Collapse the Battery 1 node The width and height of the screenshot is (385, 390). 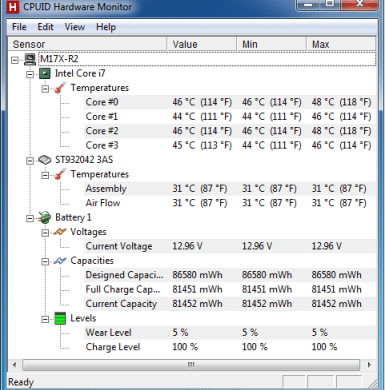coord(30,218)
